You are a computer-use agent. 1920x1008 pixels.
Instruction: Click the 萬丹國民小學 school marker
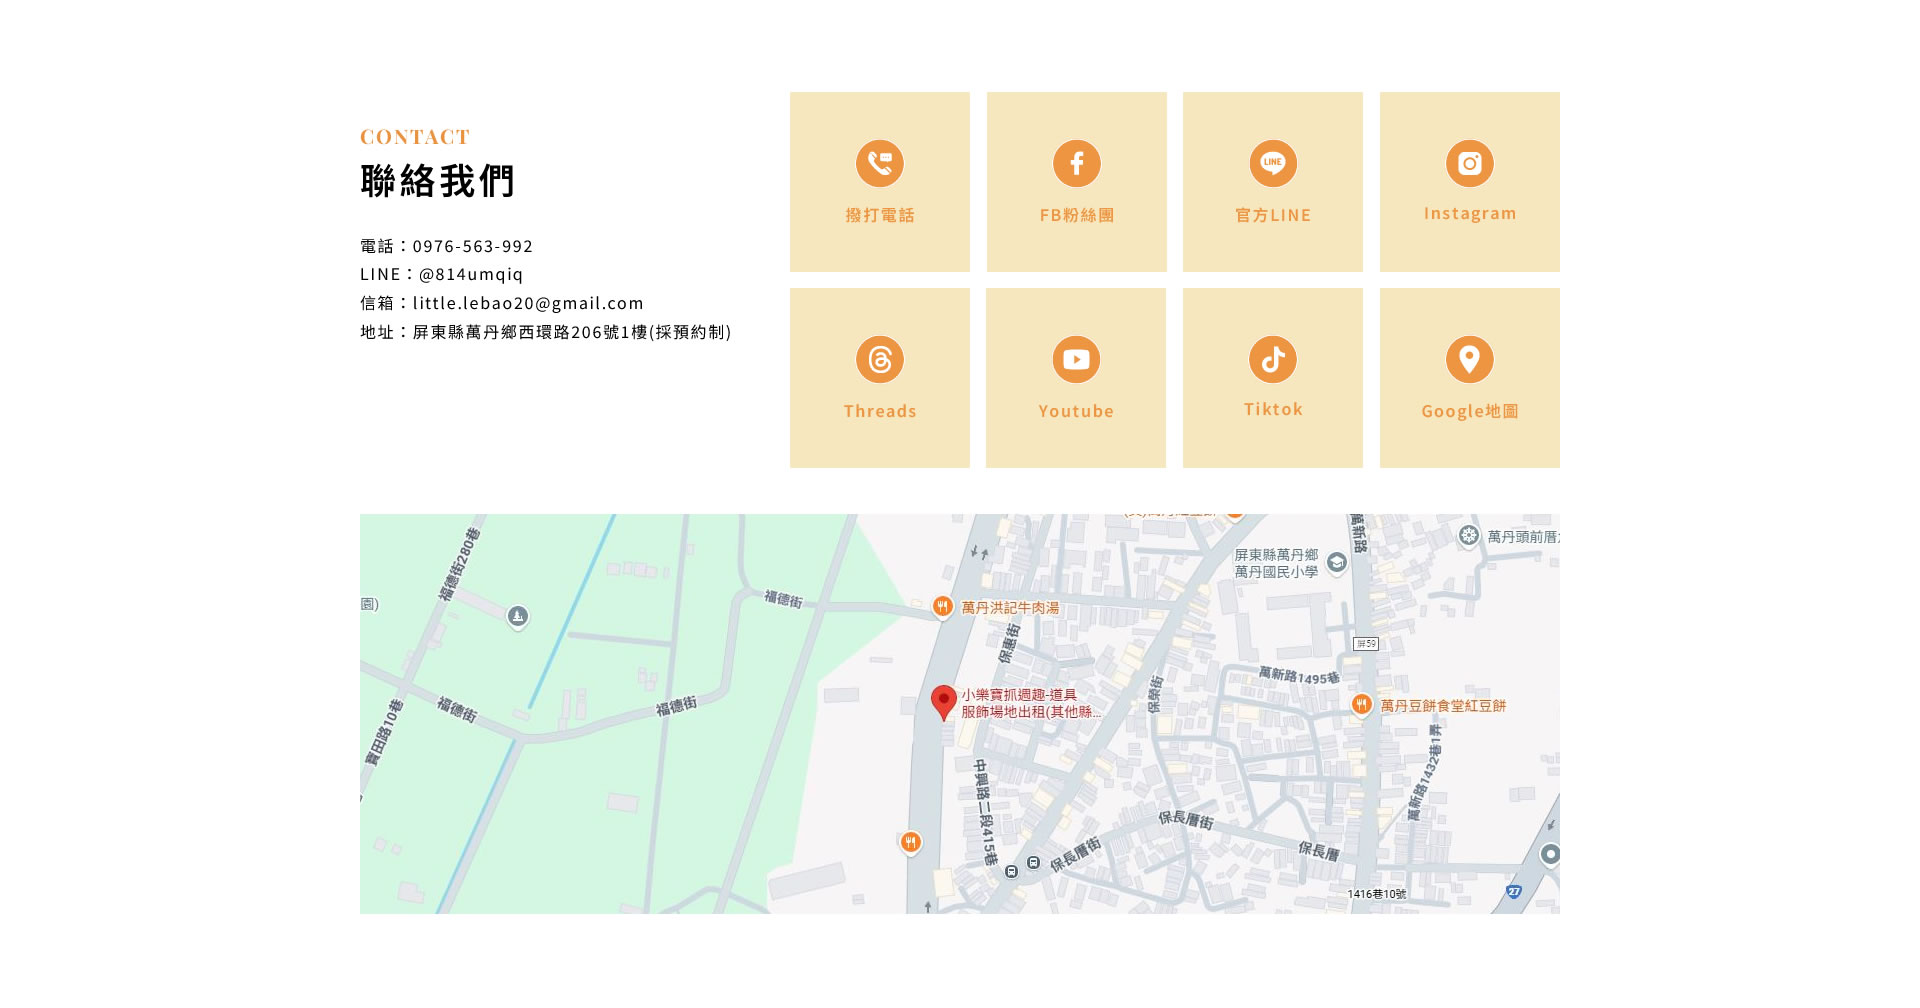[1336, 563]
